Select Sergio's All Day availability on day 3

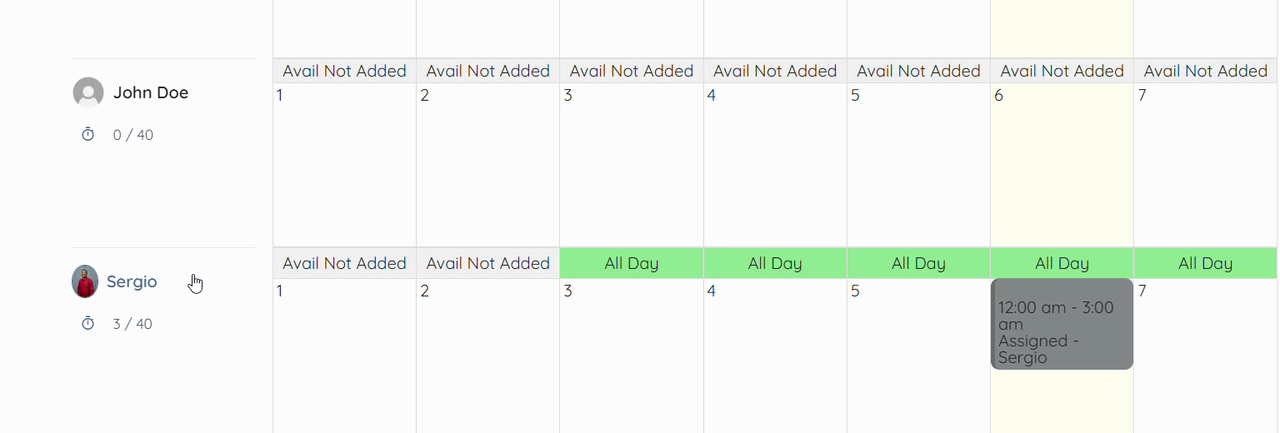[632, 263]
